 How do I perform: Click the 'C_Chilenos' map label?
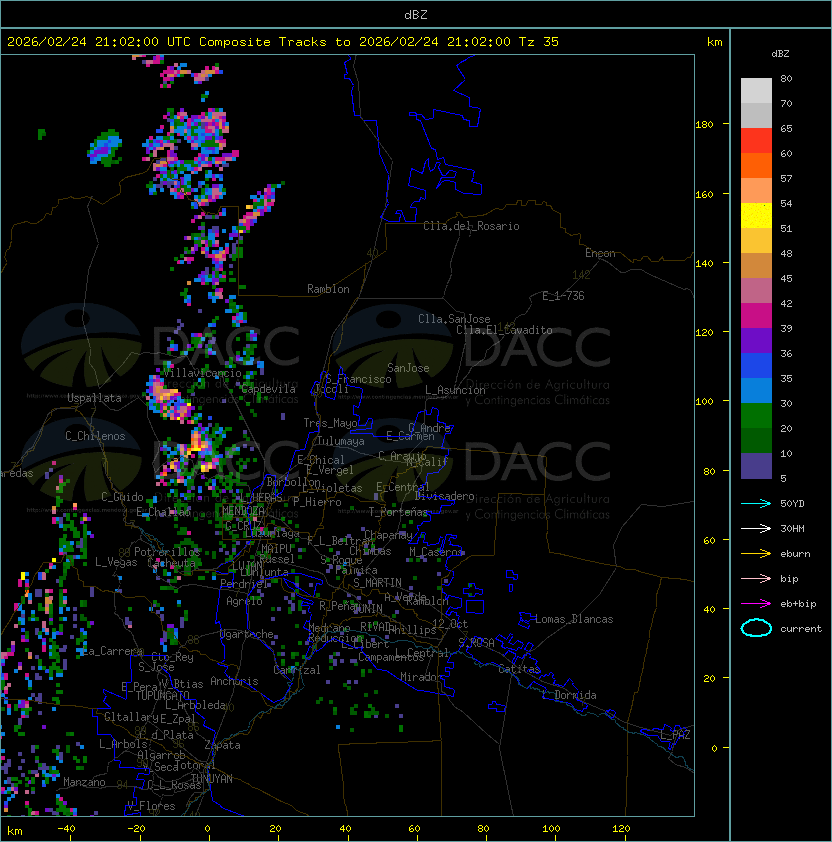click(x=95, y=436)
